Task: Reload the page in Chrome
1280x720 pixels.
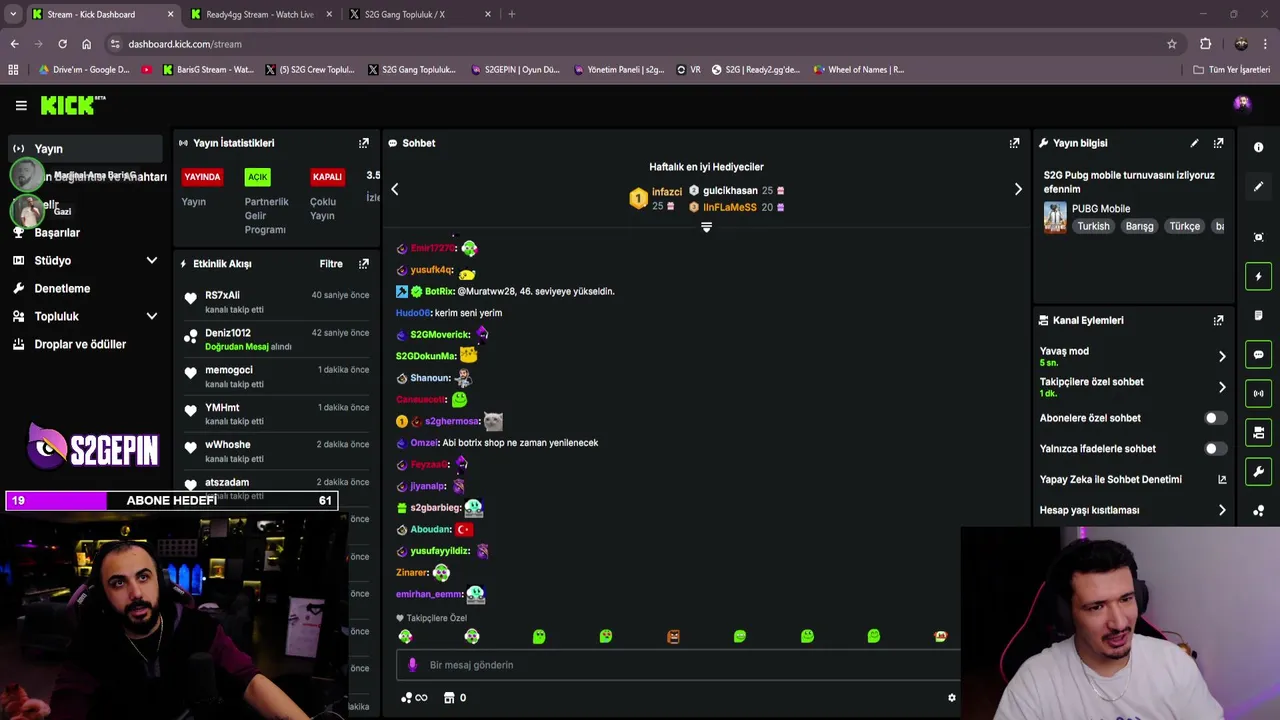Action: pos(62,44)
